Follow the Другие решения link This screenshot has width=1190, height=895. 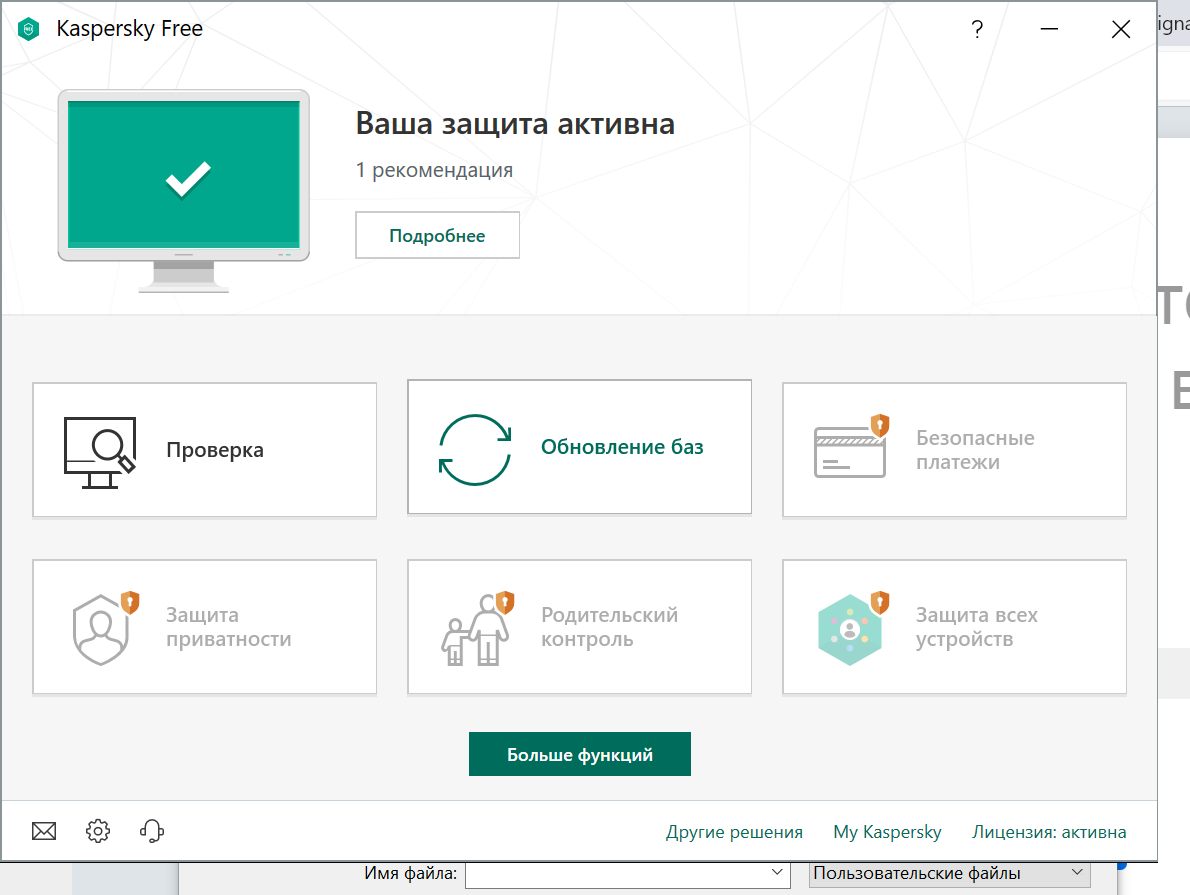click(734, 832)
